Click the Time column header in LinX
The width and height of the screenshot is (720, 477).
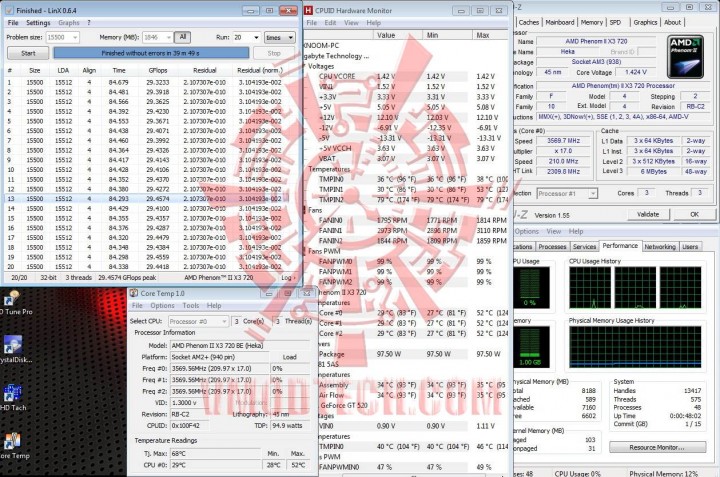(119, 70)
